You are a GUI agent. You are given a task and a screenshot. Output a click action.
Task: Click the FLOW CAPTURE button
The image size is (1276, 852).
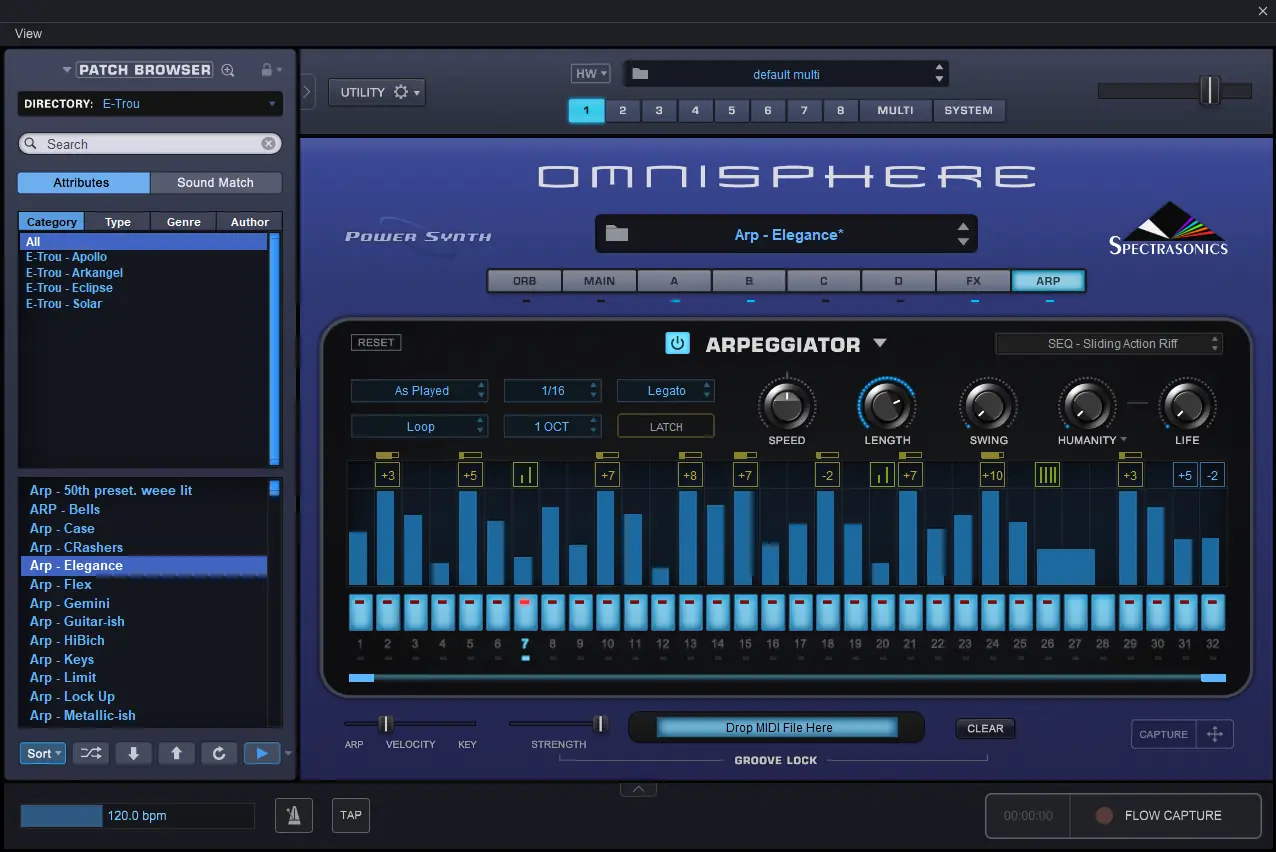click(x=1165, y=815)
